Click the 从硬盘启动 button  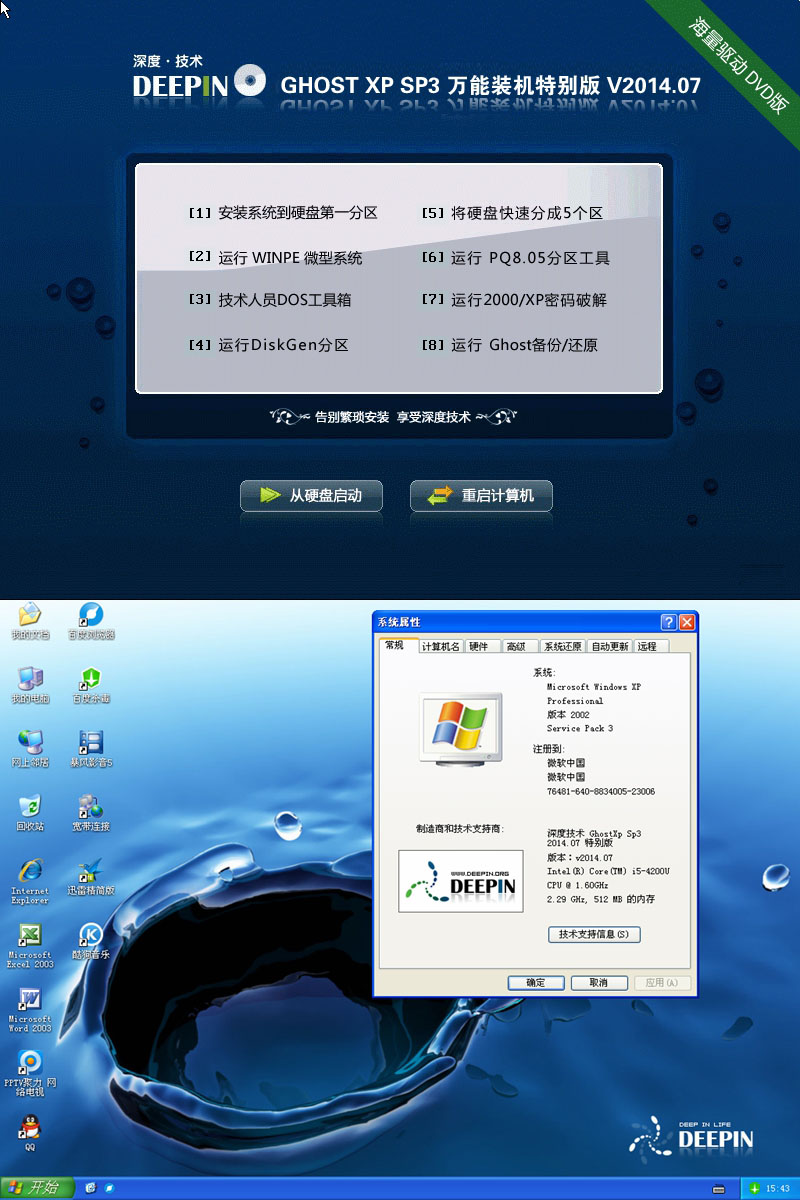[311, 496]
